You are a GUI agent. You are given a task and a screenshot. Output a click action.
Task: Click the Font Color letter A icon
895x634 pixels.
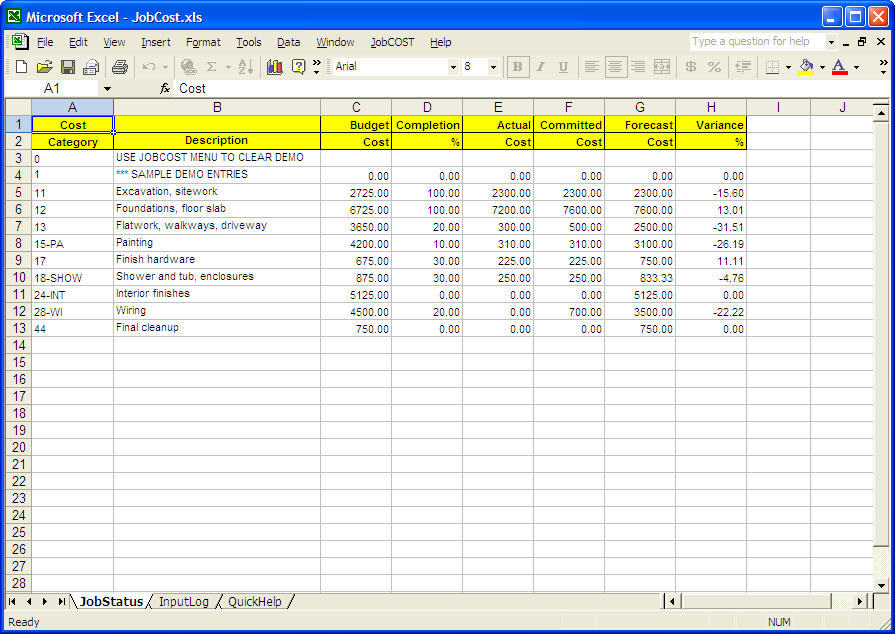point(840,67)
